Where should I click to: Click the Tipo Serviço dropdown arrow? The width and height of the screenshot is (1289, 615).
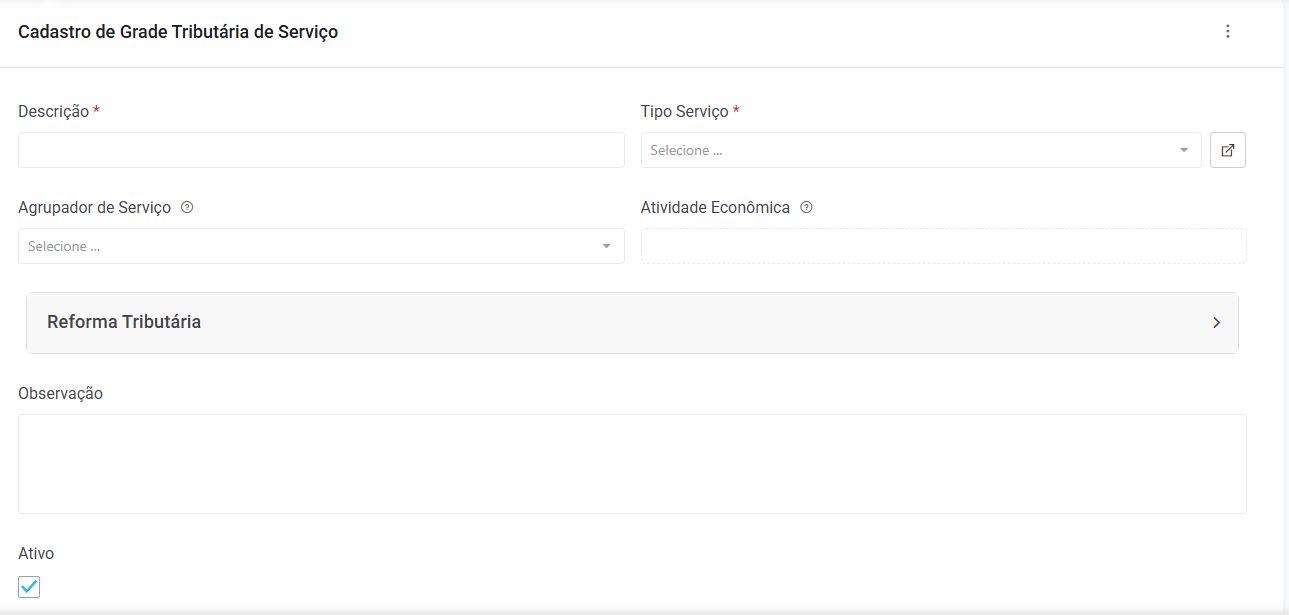[1184, 150]
